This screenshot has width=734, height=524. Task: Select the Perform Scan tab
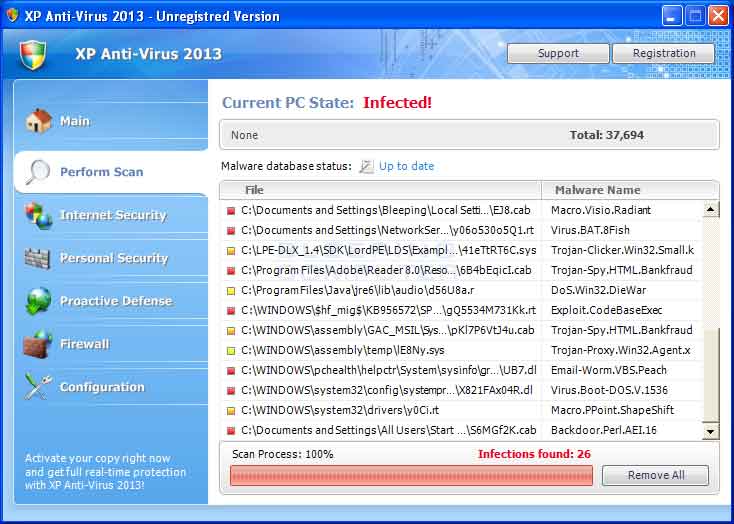[x=111, y=172]
